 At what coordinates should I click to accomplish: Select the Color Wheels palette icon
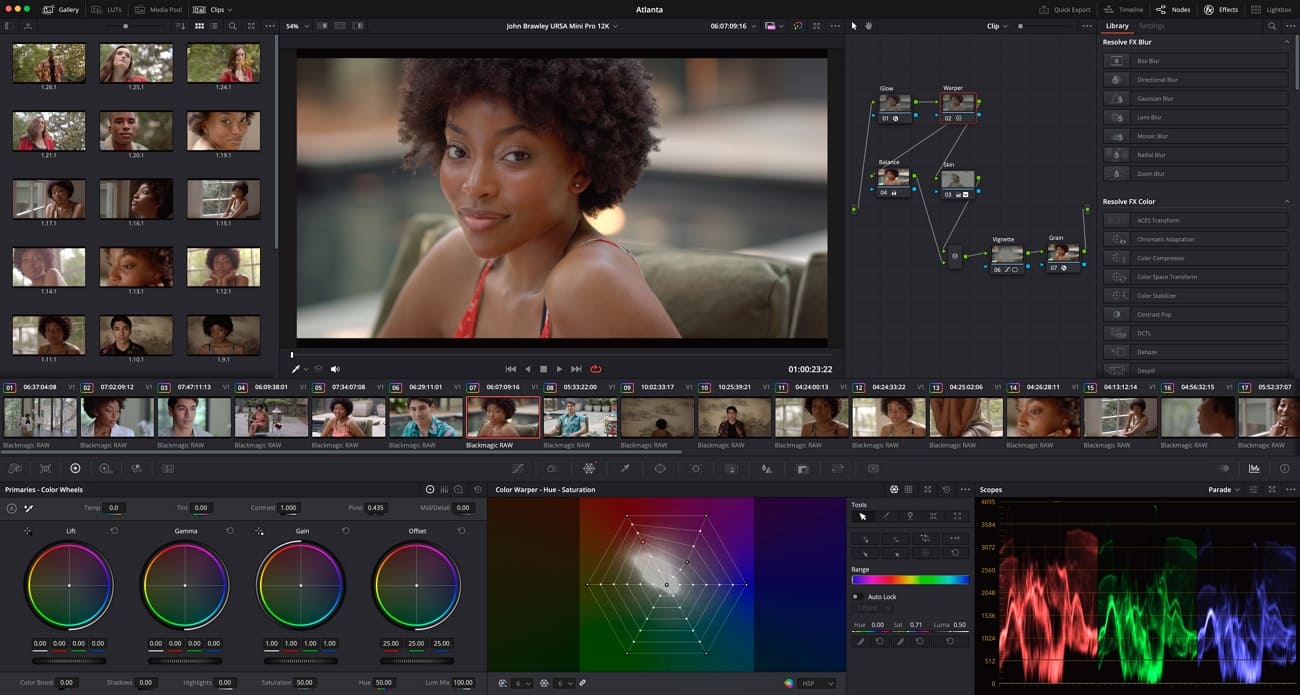pos(75,468)
